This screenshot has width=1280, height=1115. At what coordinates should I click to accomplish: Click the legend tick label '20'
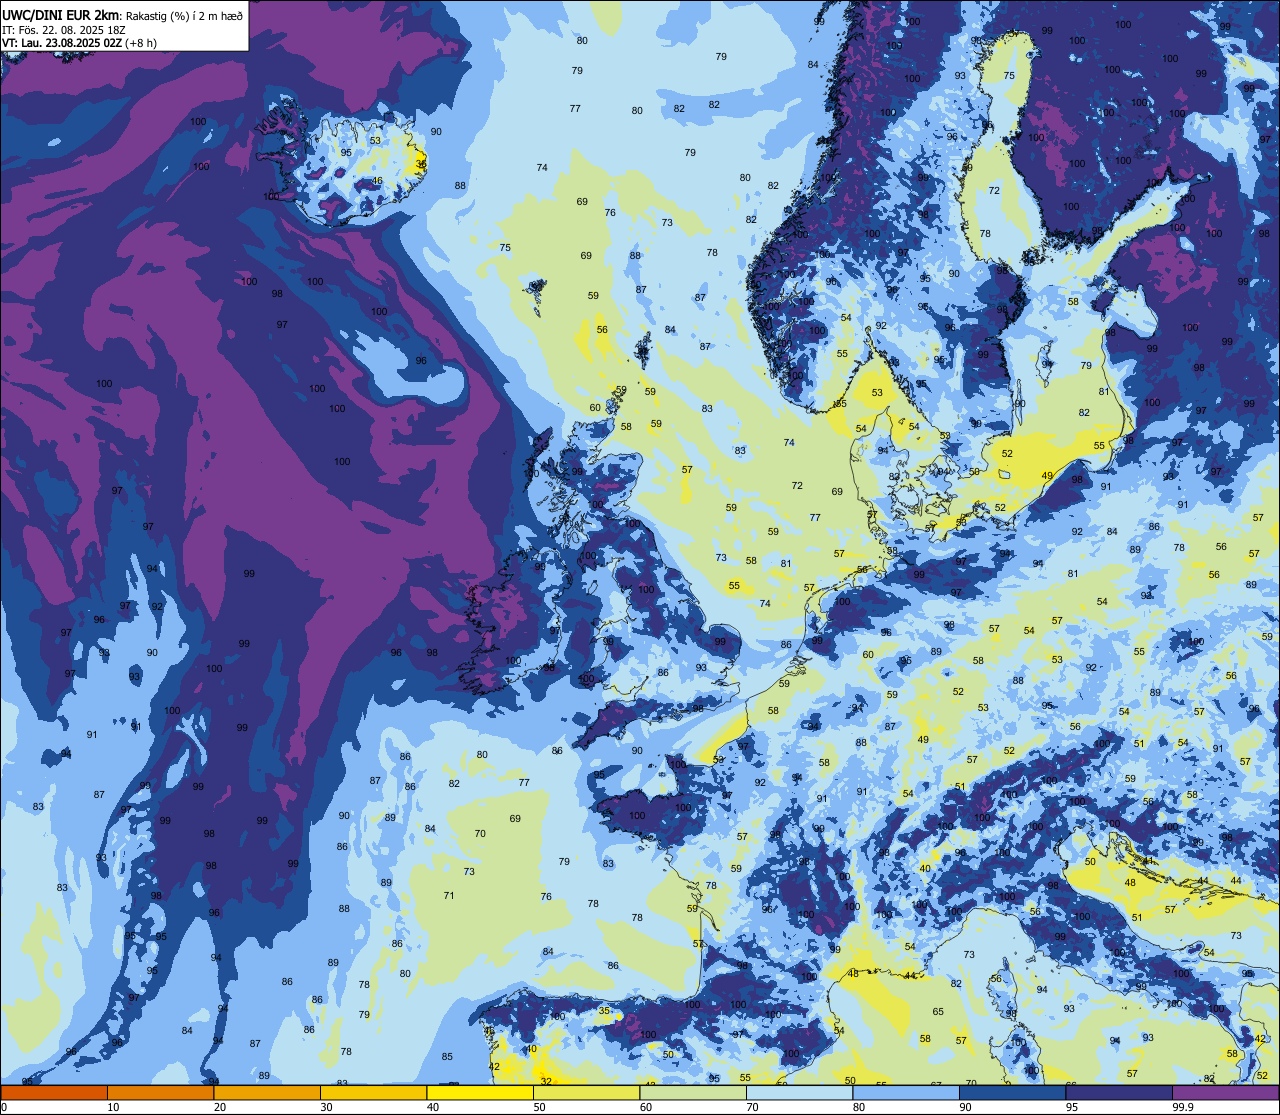tap(220, 1107)
